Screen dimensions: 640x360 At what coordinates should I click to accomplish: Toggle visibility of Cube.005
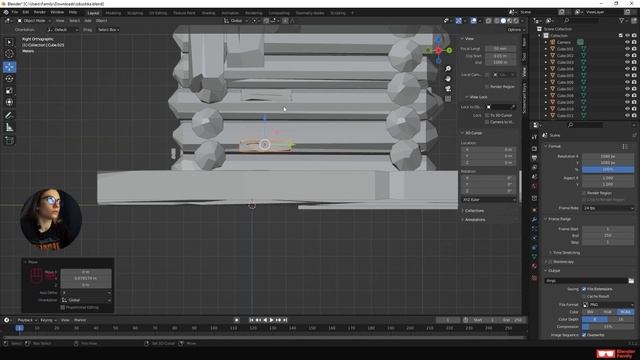(x=627, y=76)
